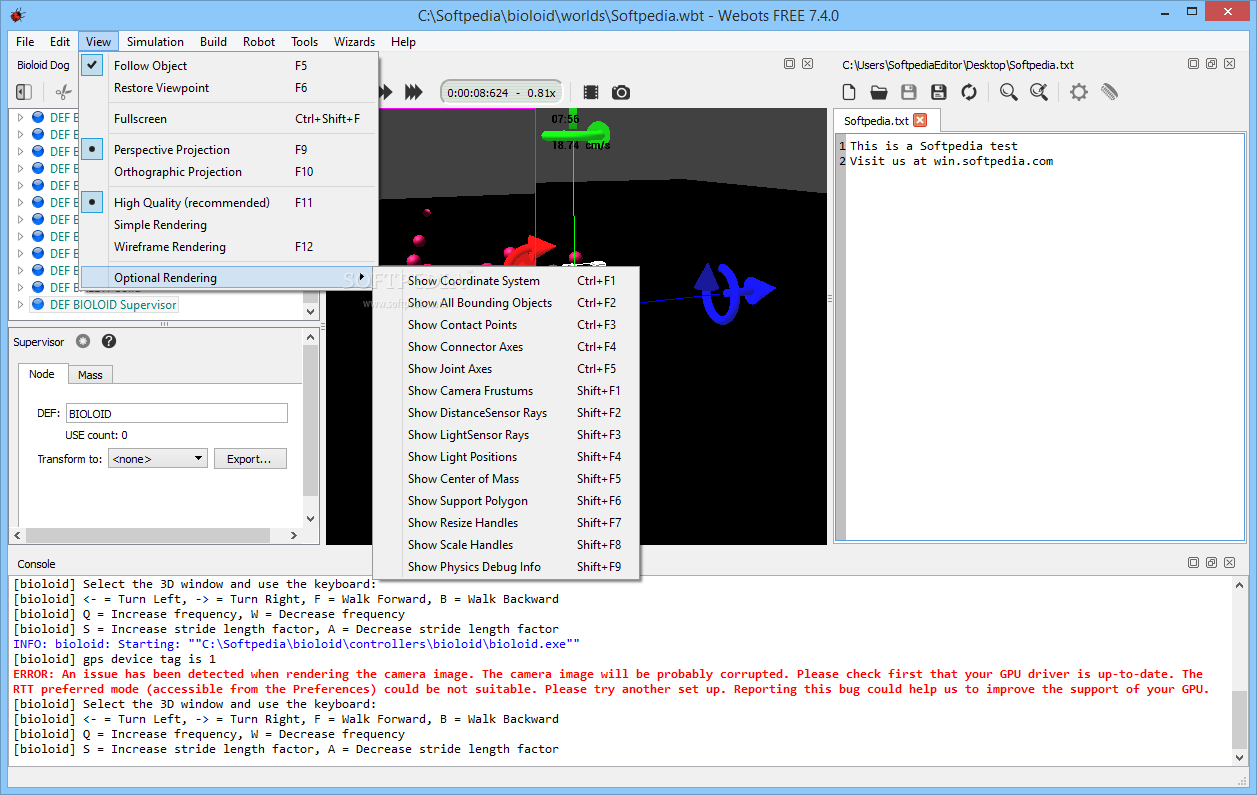Viewport: 1257px width, 795px height.
Task: Click the Find magnifier icon in editor toolbar
Action: pos(1008,92)
